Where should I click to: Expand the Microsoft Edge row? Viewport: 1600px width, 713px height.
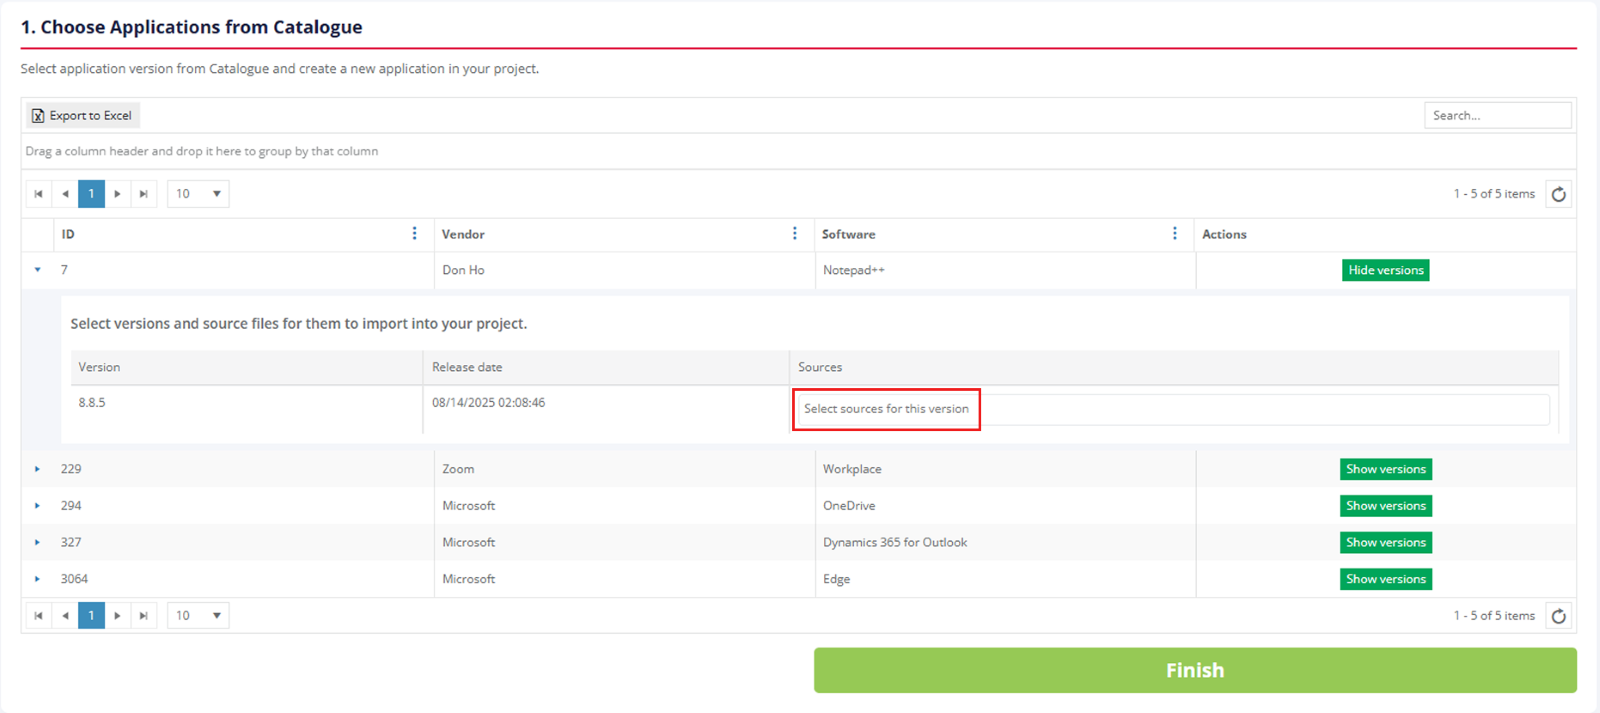point(38,579)
